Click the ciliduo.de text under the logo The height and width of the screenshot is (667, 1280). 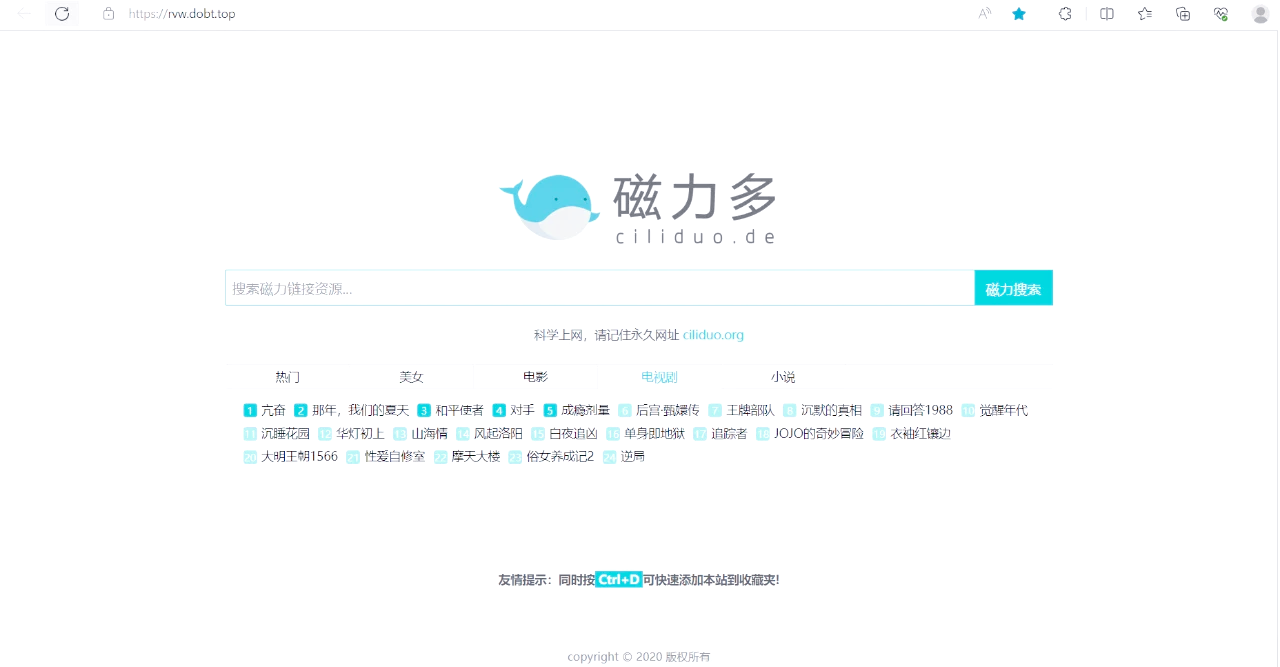pos(696,237)
